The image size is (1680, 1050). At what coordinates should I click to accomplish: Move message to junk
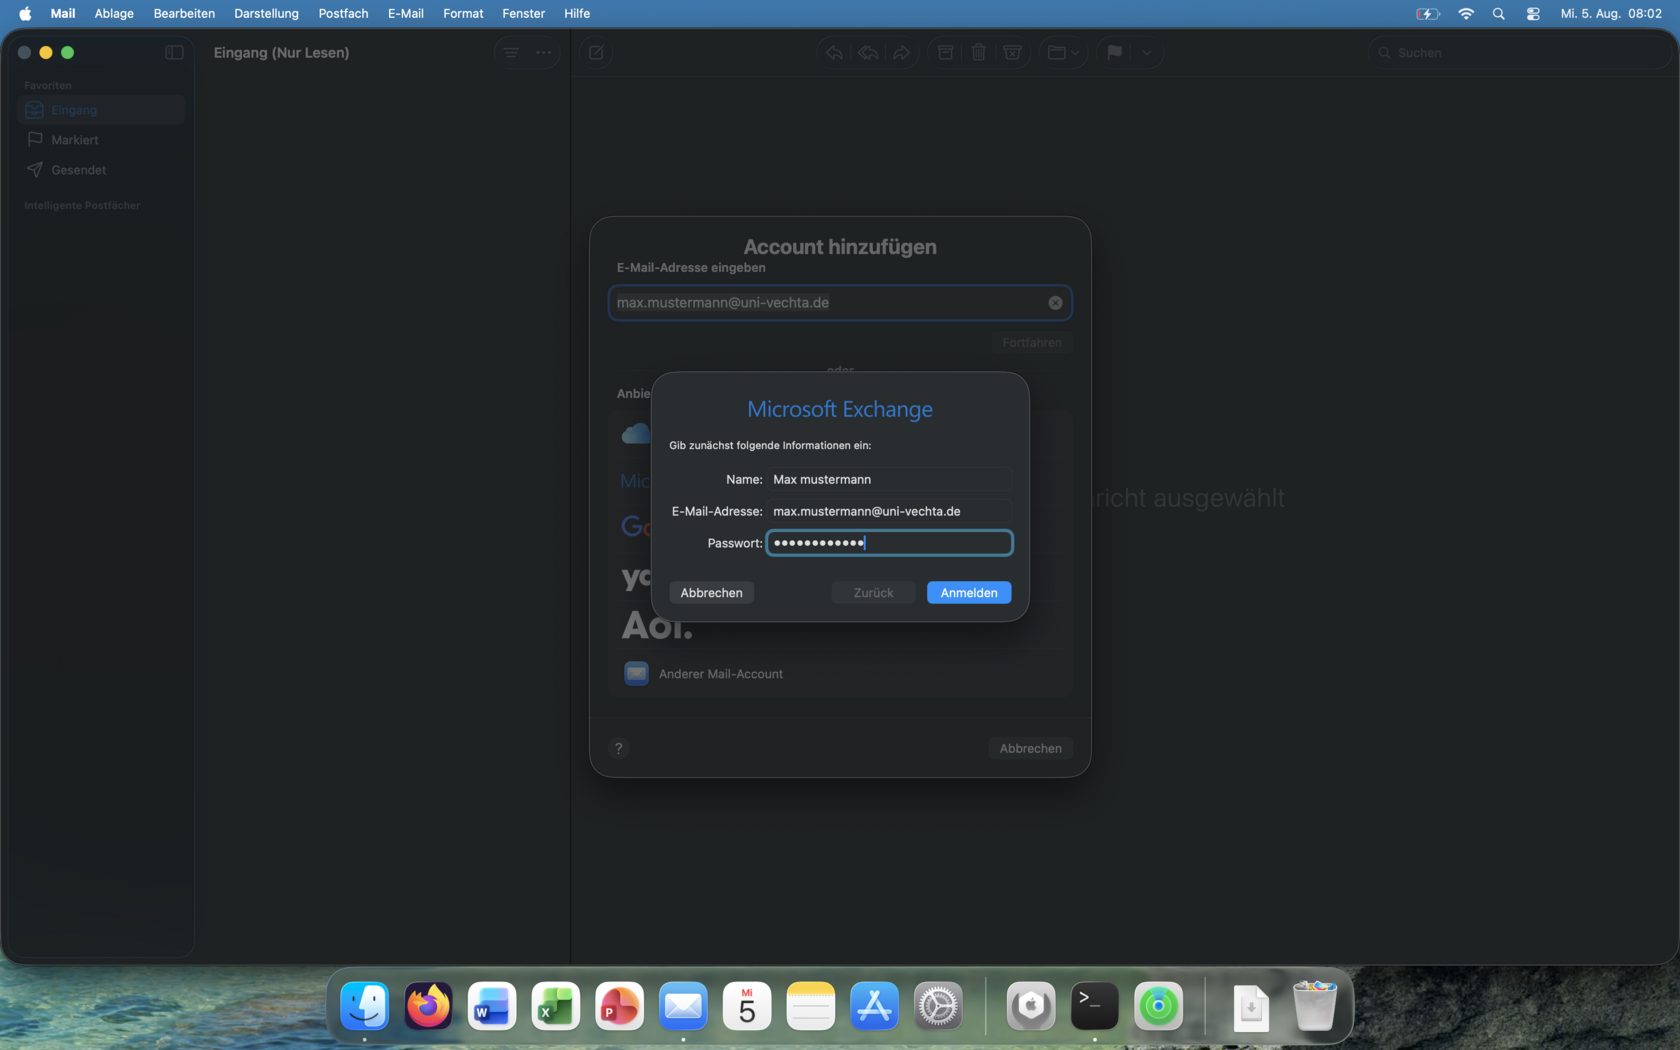pyautogui.click(x=1012, y=53)
